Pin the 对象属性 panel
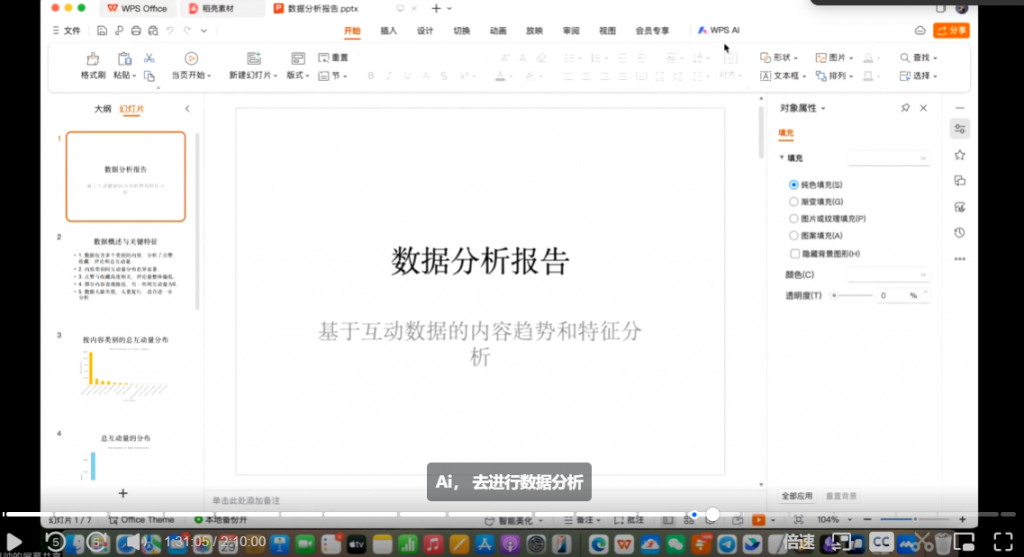1024x557 pixels. click(x=905, y=108)
